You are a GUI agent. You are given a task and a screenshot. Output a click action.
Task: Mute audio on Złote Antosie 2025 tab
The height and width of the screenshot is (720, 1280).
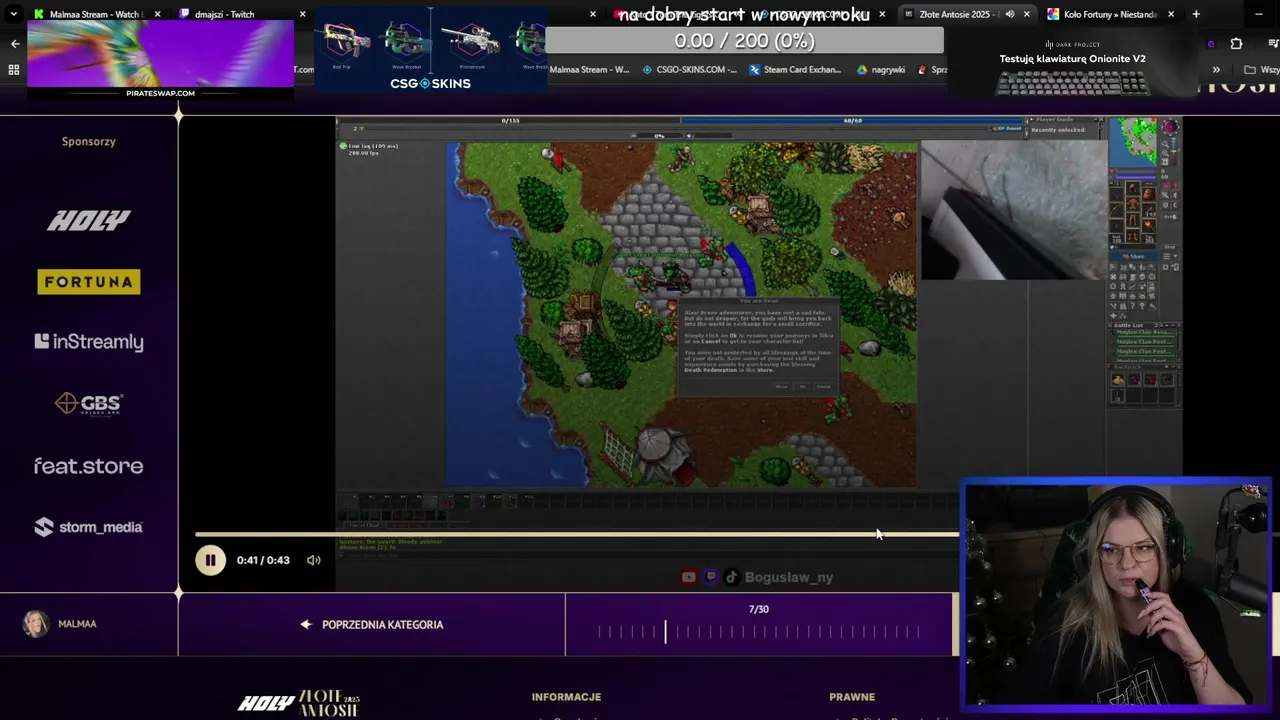pos(1009,14)
